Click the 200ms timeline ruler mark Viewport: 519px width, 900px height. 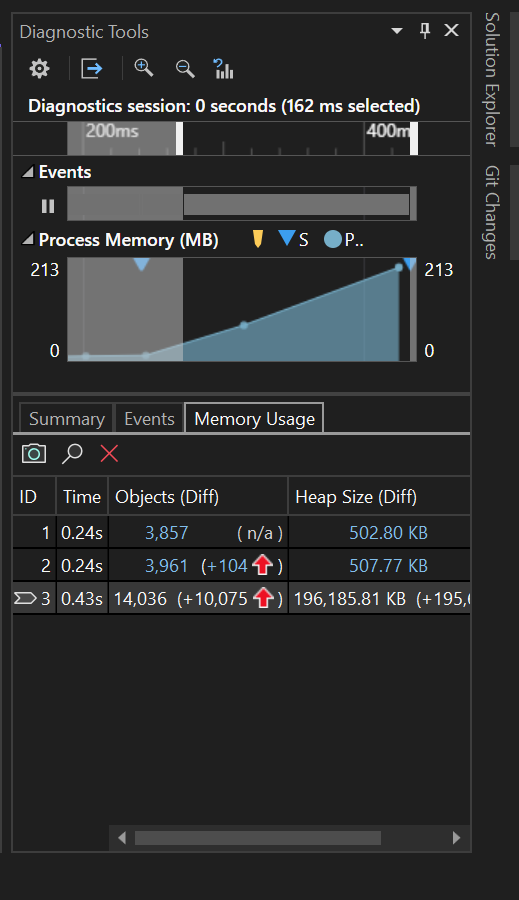coord(112,131)
